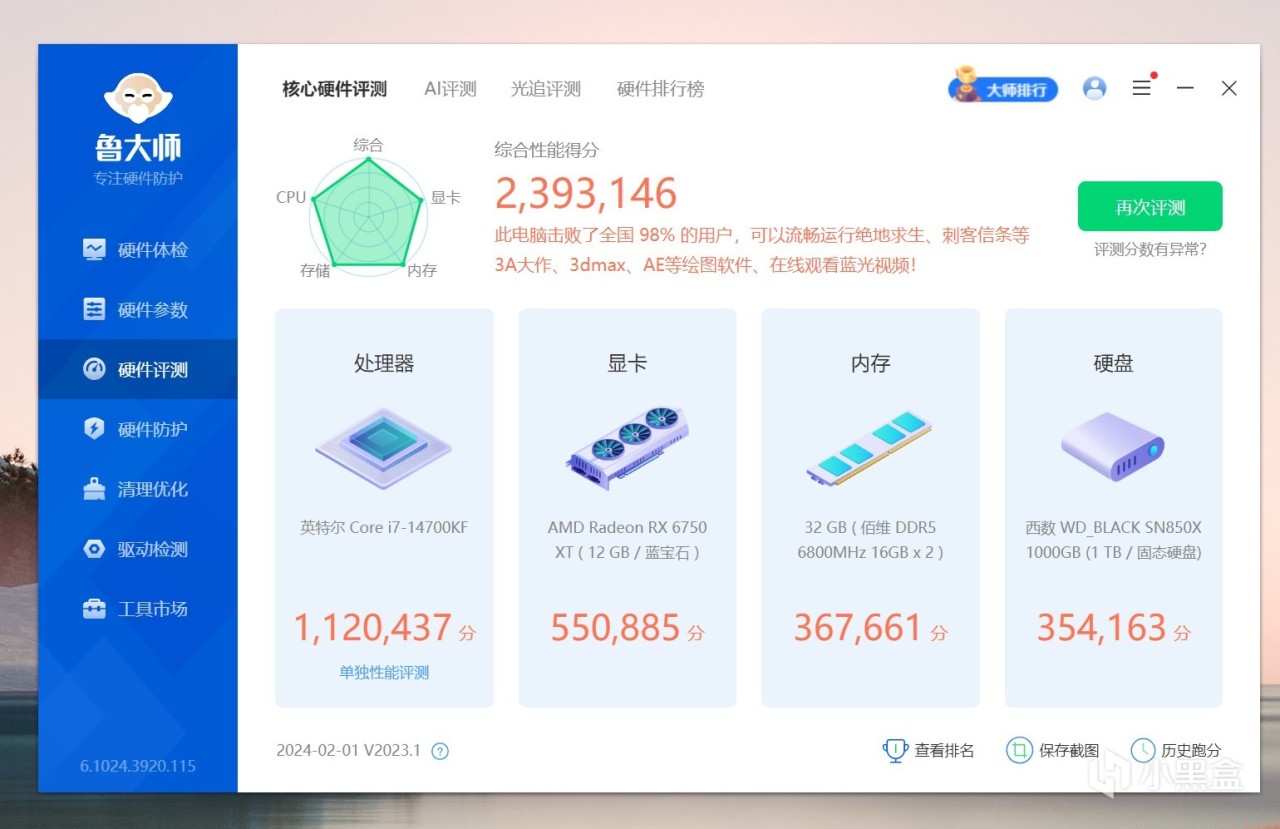Click the 专注硬件防护 slogan

138,179
